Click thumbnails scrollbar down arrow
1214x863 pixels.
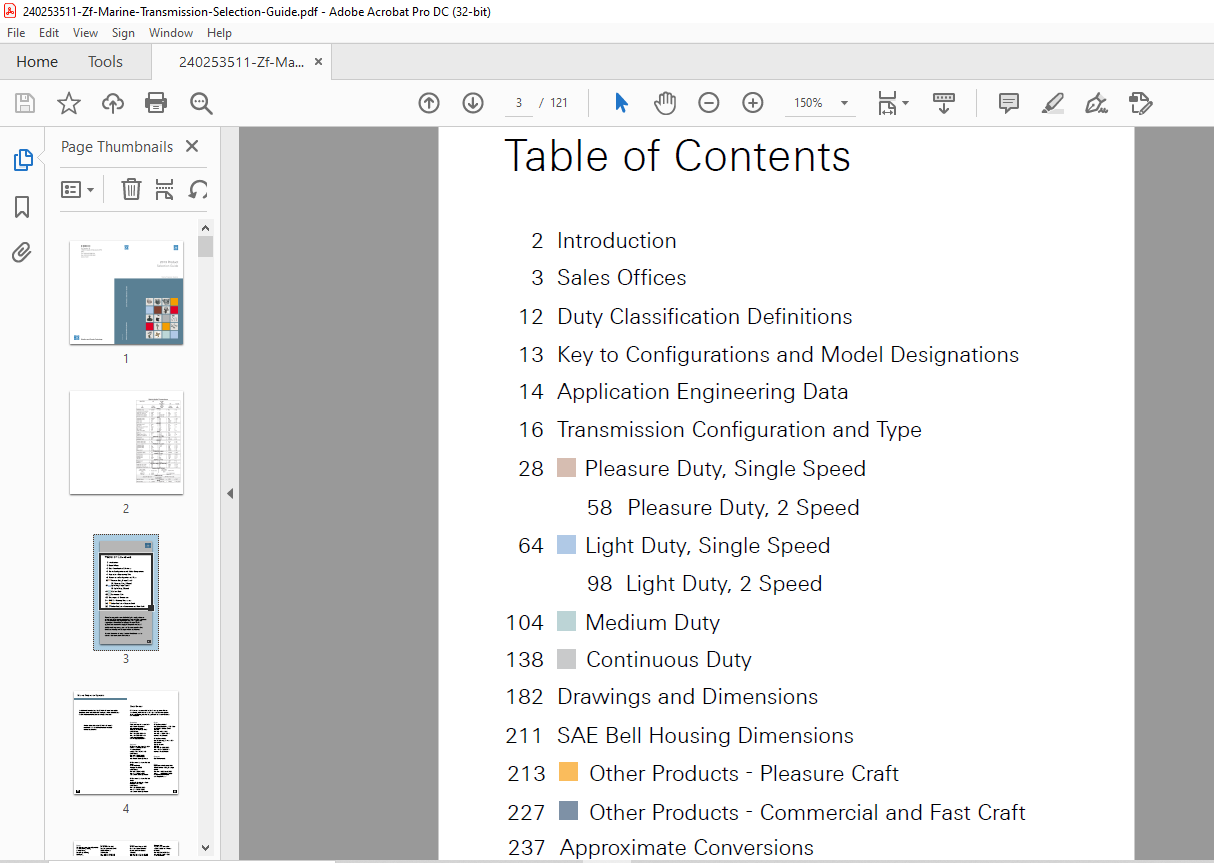pyautogui.click(x=205, y=848)
